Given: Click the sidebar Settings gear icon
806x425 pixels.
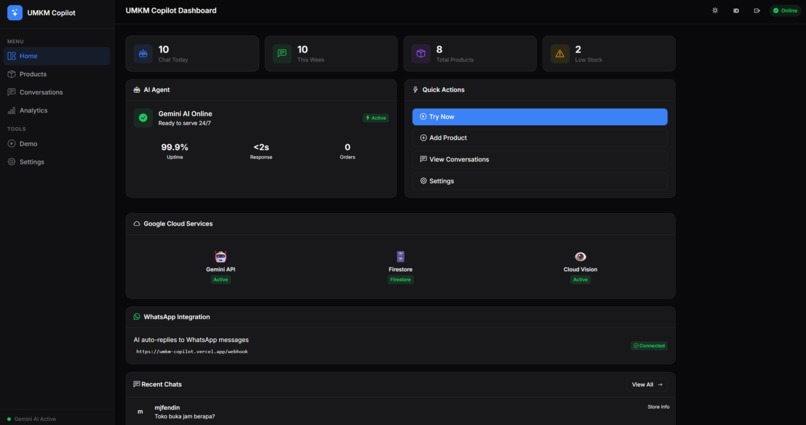Looking at the screenshot, I should (11, 161).
